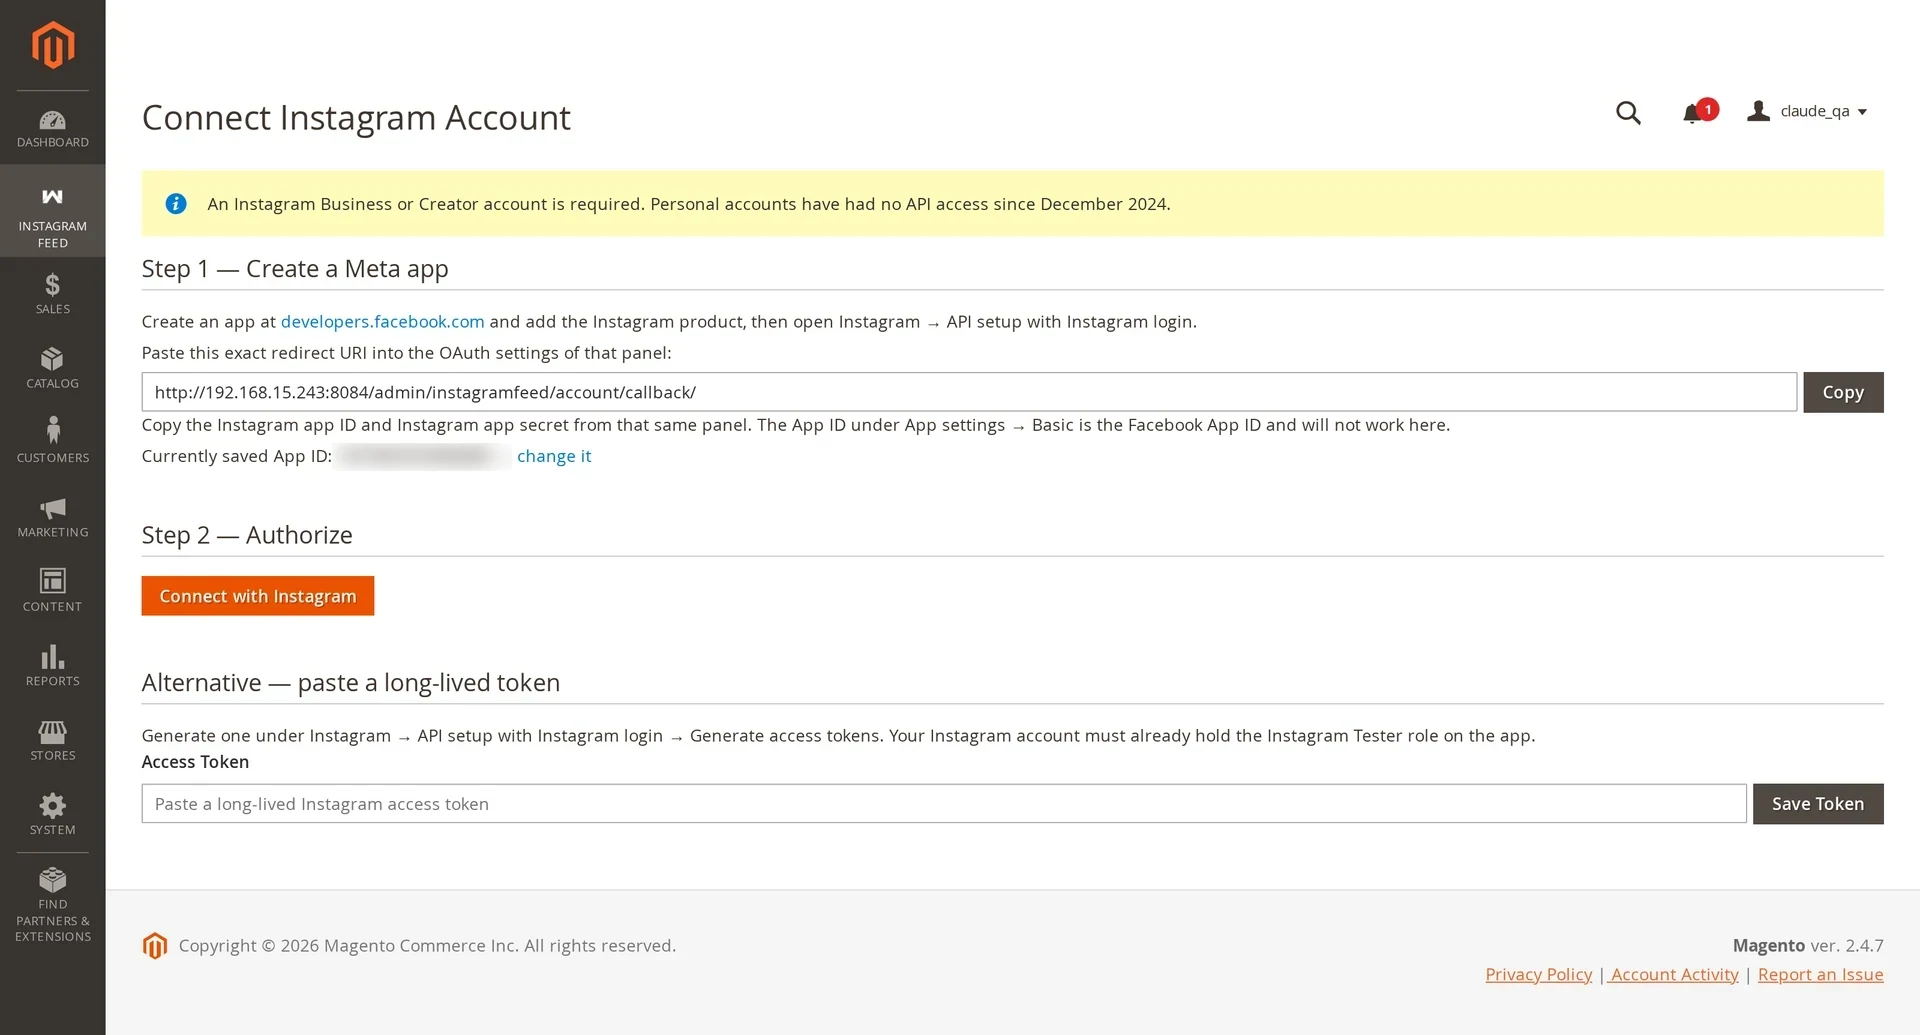Image resolution: width=1920 pixels, height=1035 pixels.
Task: Open the Marketing menu
Action: click(x=53, y=517)
